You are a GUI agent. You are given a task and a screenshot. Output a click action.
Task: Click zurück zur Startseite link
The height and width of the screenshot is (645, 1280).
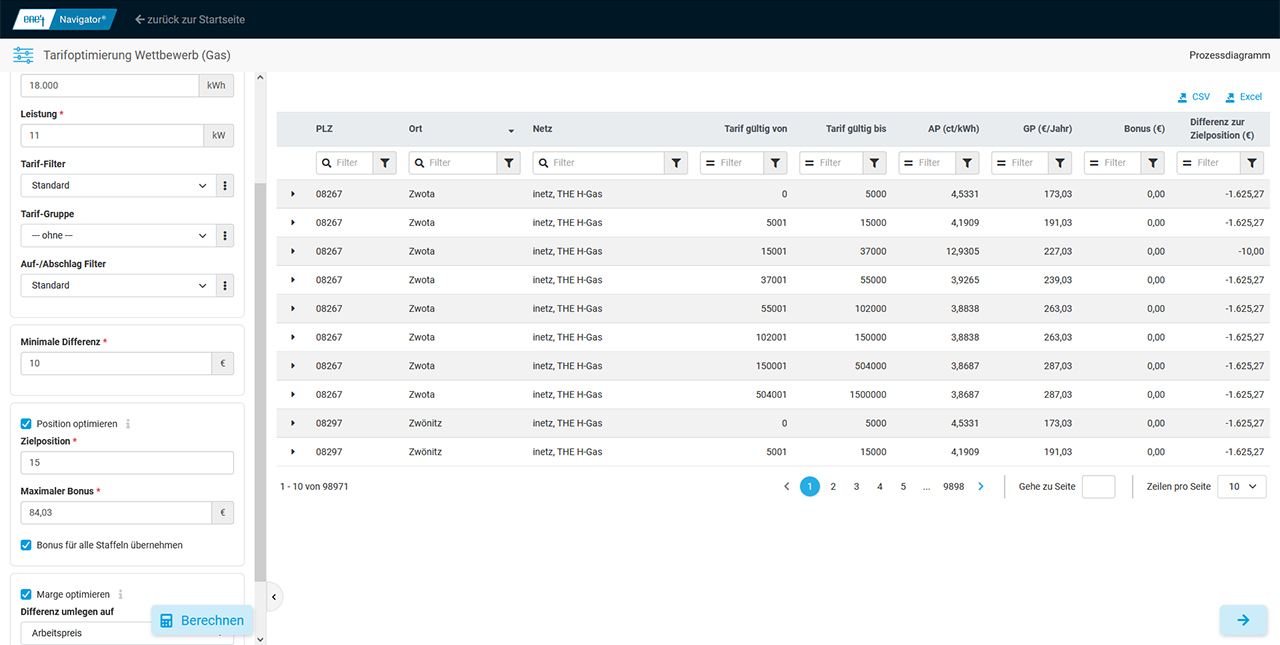[x=190, y=19]
